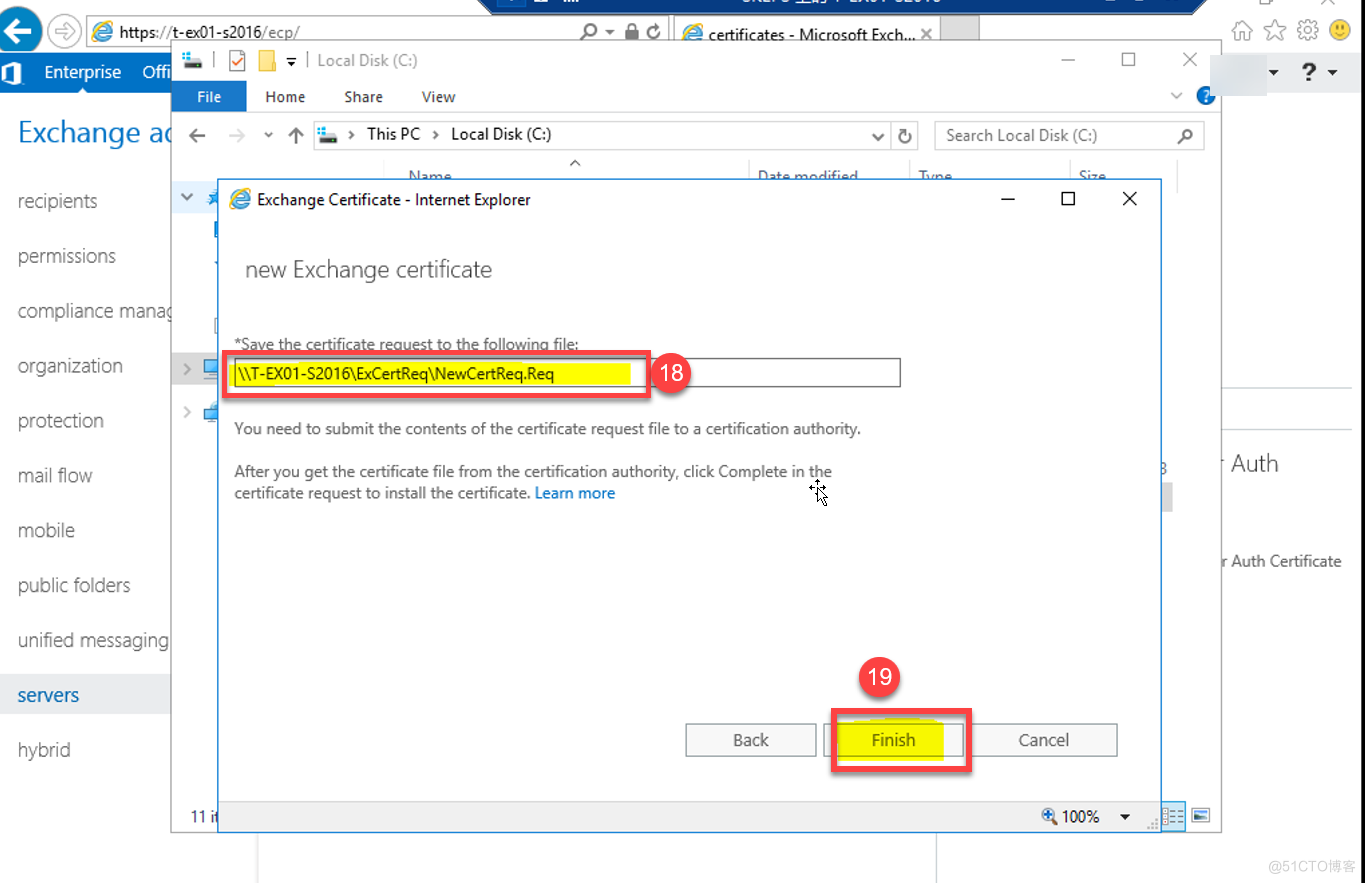1365x883 pixels.
Task: Open protection in ECP navigation
Action: pos(60,421)
